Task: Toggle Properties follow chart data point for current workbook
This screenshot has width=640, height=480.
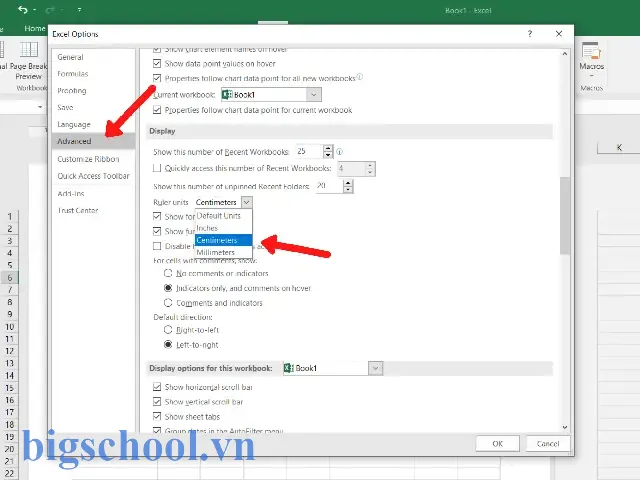Action: (x=157, y=110)
